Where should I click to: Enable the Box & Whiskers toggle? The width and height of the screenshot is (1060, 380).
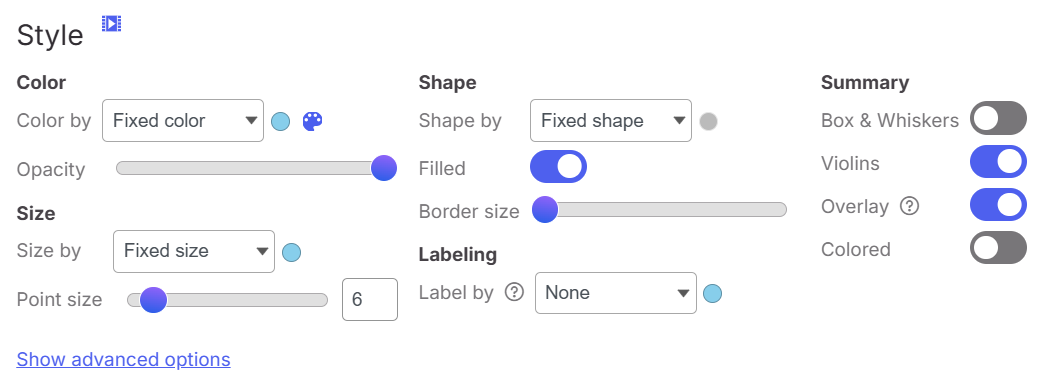998,118
